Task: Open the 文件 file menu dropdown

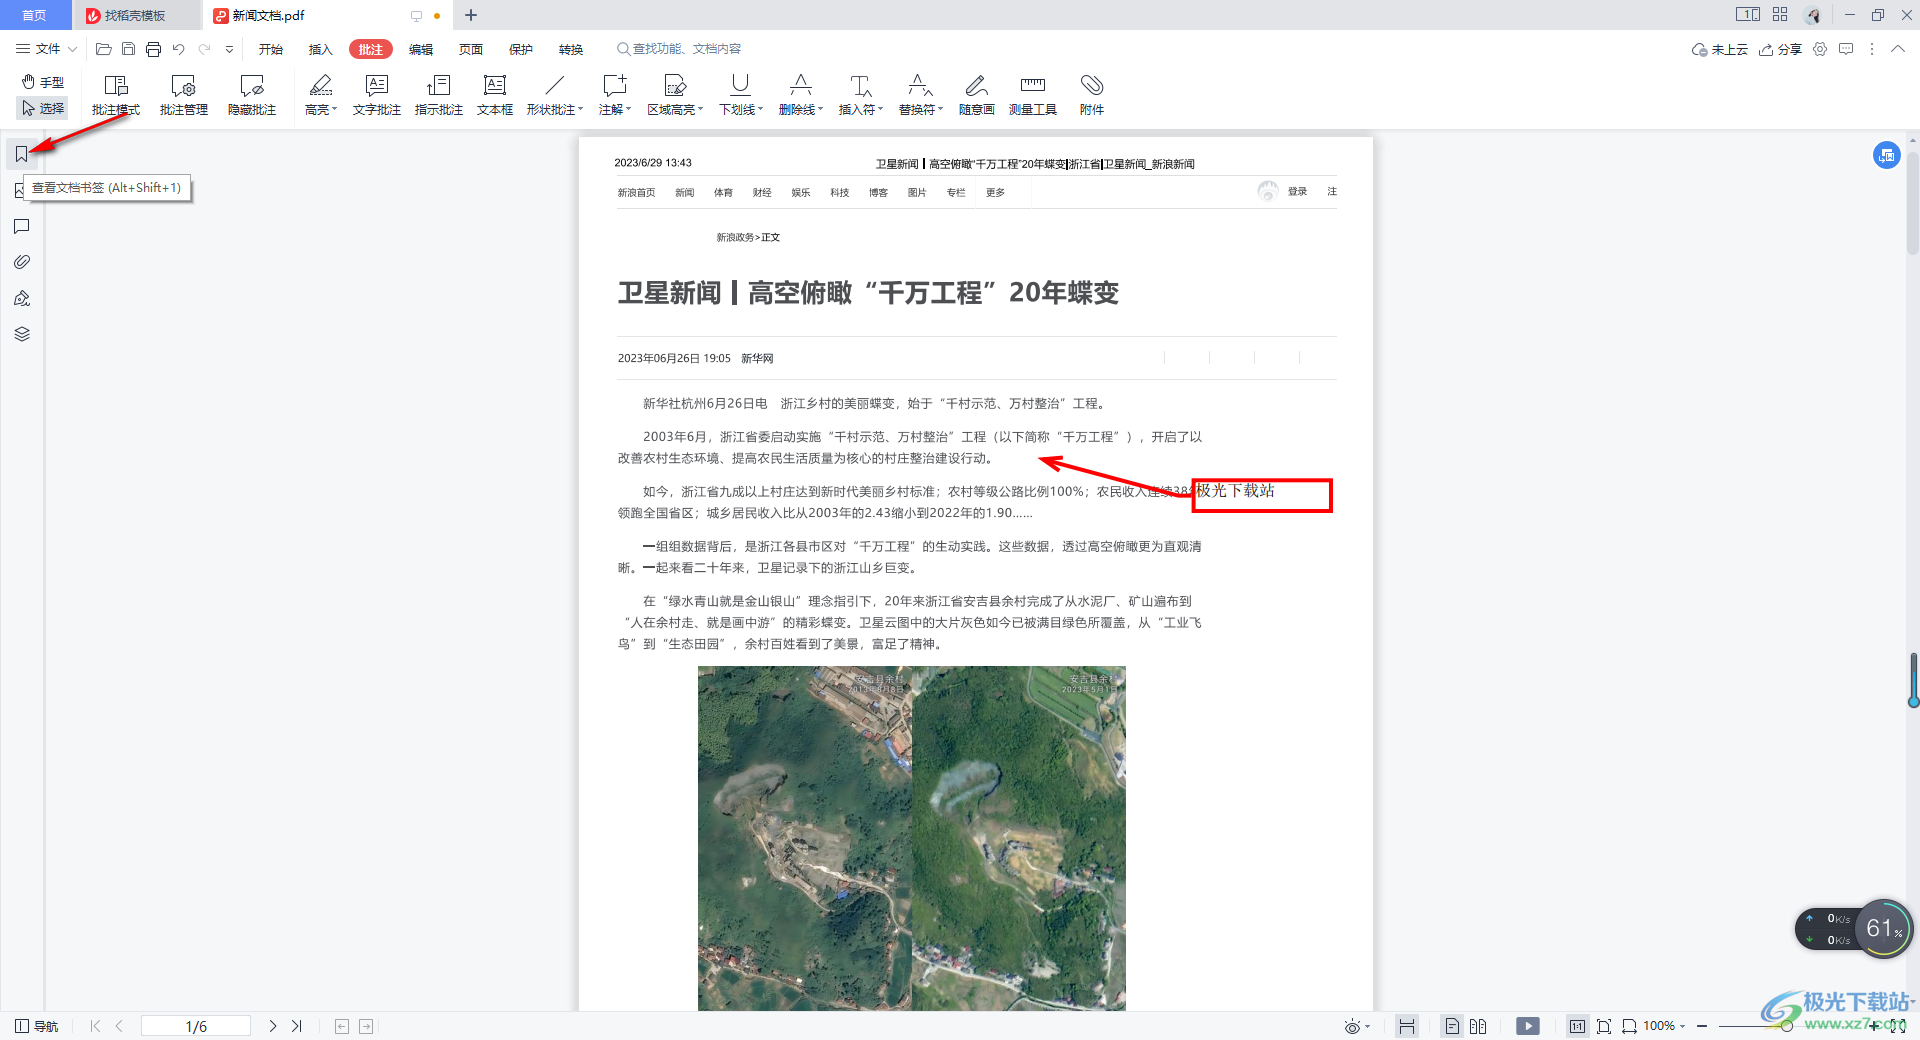Action: [46, 49]
